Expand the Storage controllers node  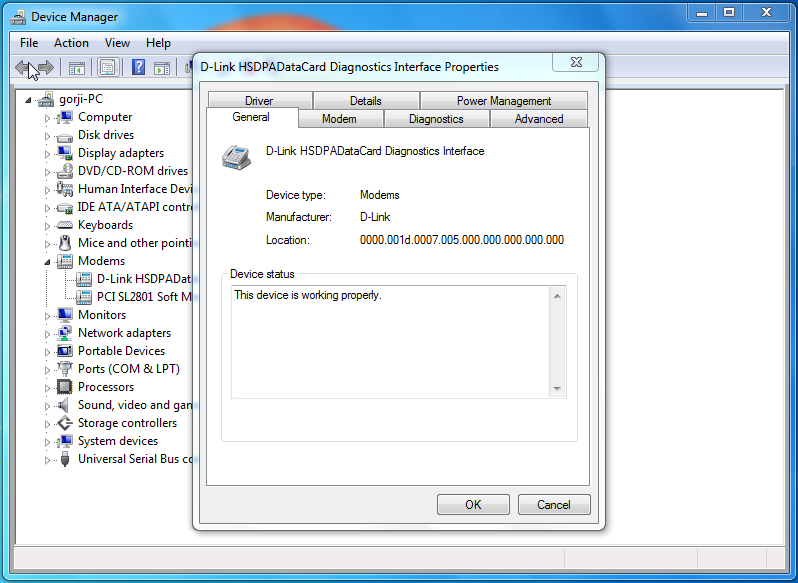(x=47, y=424)
